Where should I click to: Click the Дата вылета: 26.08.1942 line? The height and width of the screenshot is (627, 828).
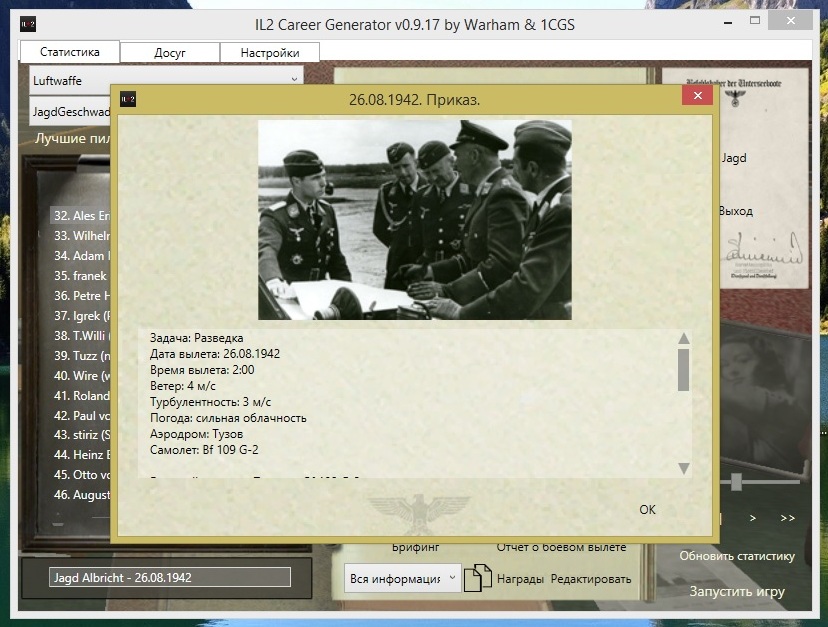tap(215, 354)
